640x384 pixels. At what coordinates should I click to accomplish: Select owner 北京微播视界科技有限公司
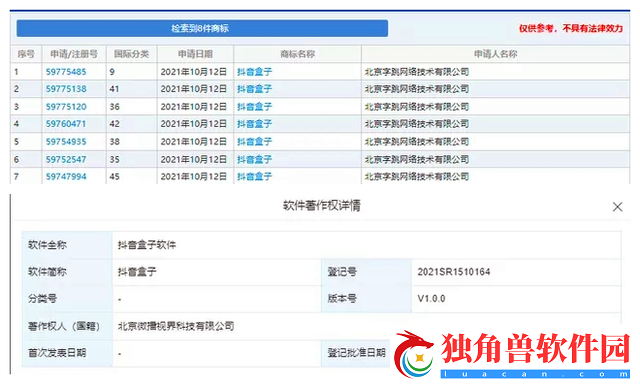[176, 326]
